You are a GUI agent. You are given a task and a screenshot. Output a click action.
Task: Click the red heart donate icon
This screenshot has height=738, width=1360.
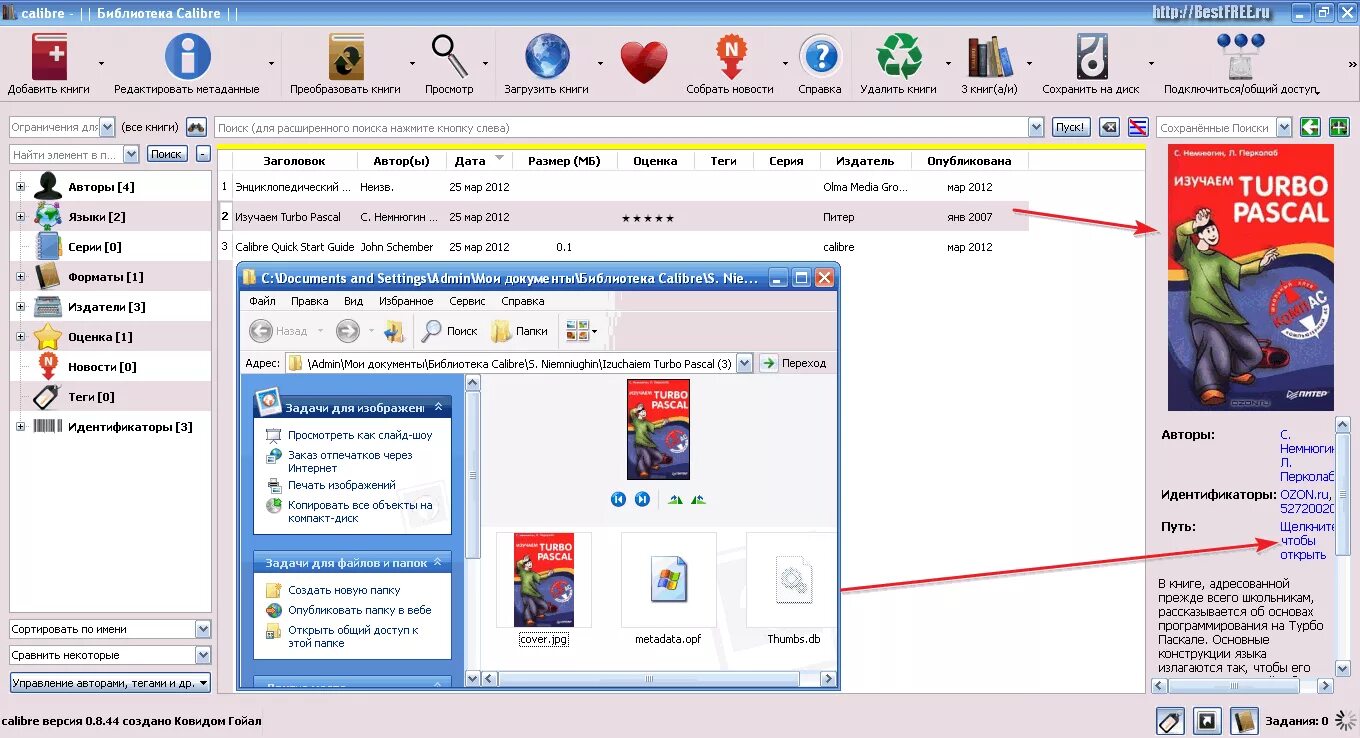point(643,62)
